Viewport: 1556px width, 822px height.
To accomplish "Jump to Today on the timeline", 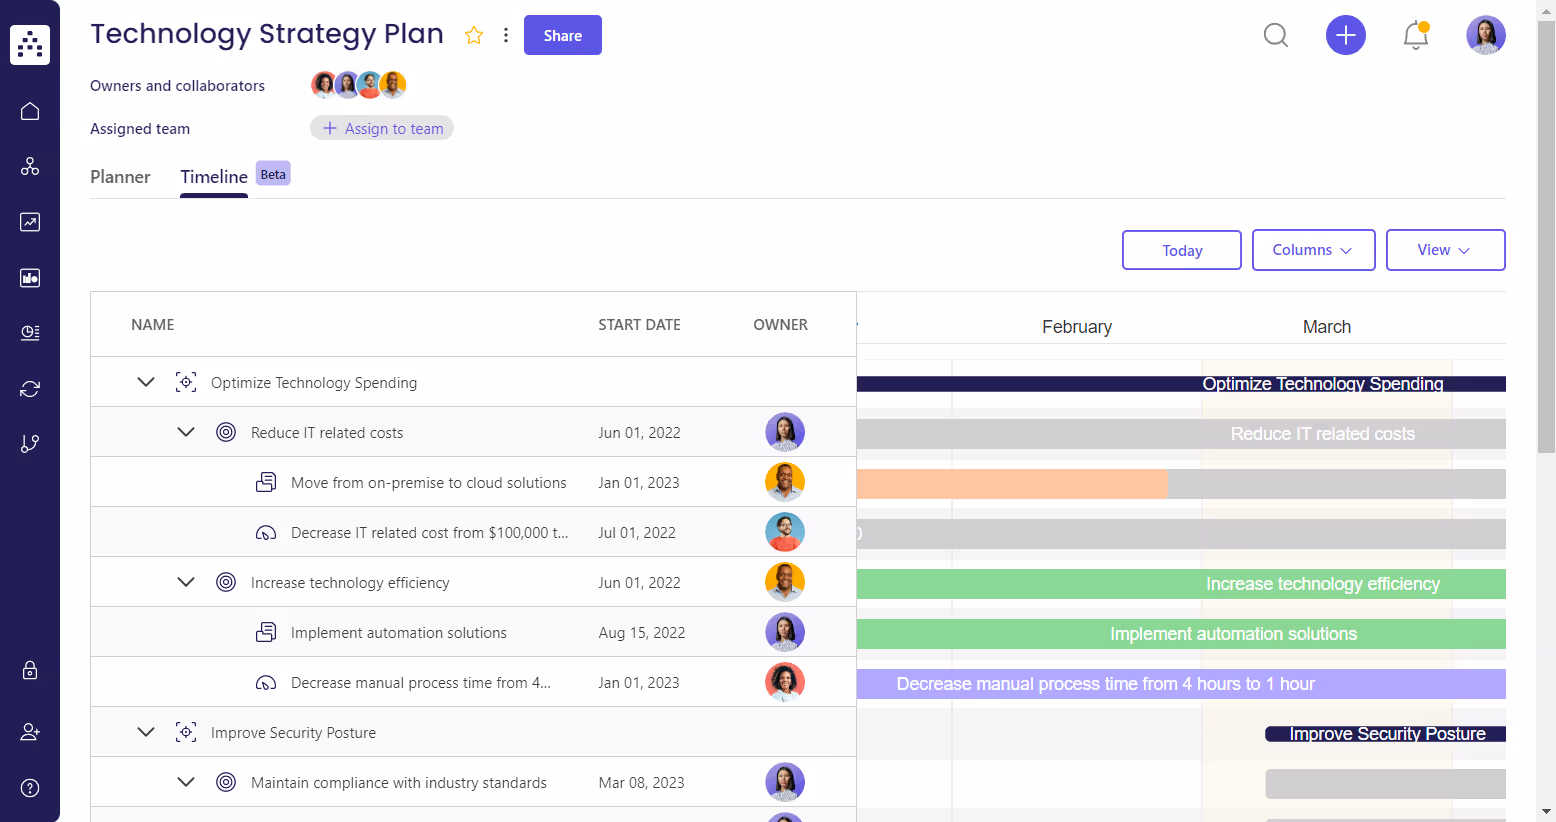I will coord(1181,250).
